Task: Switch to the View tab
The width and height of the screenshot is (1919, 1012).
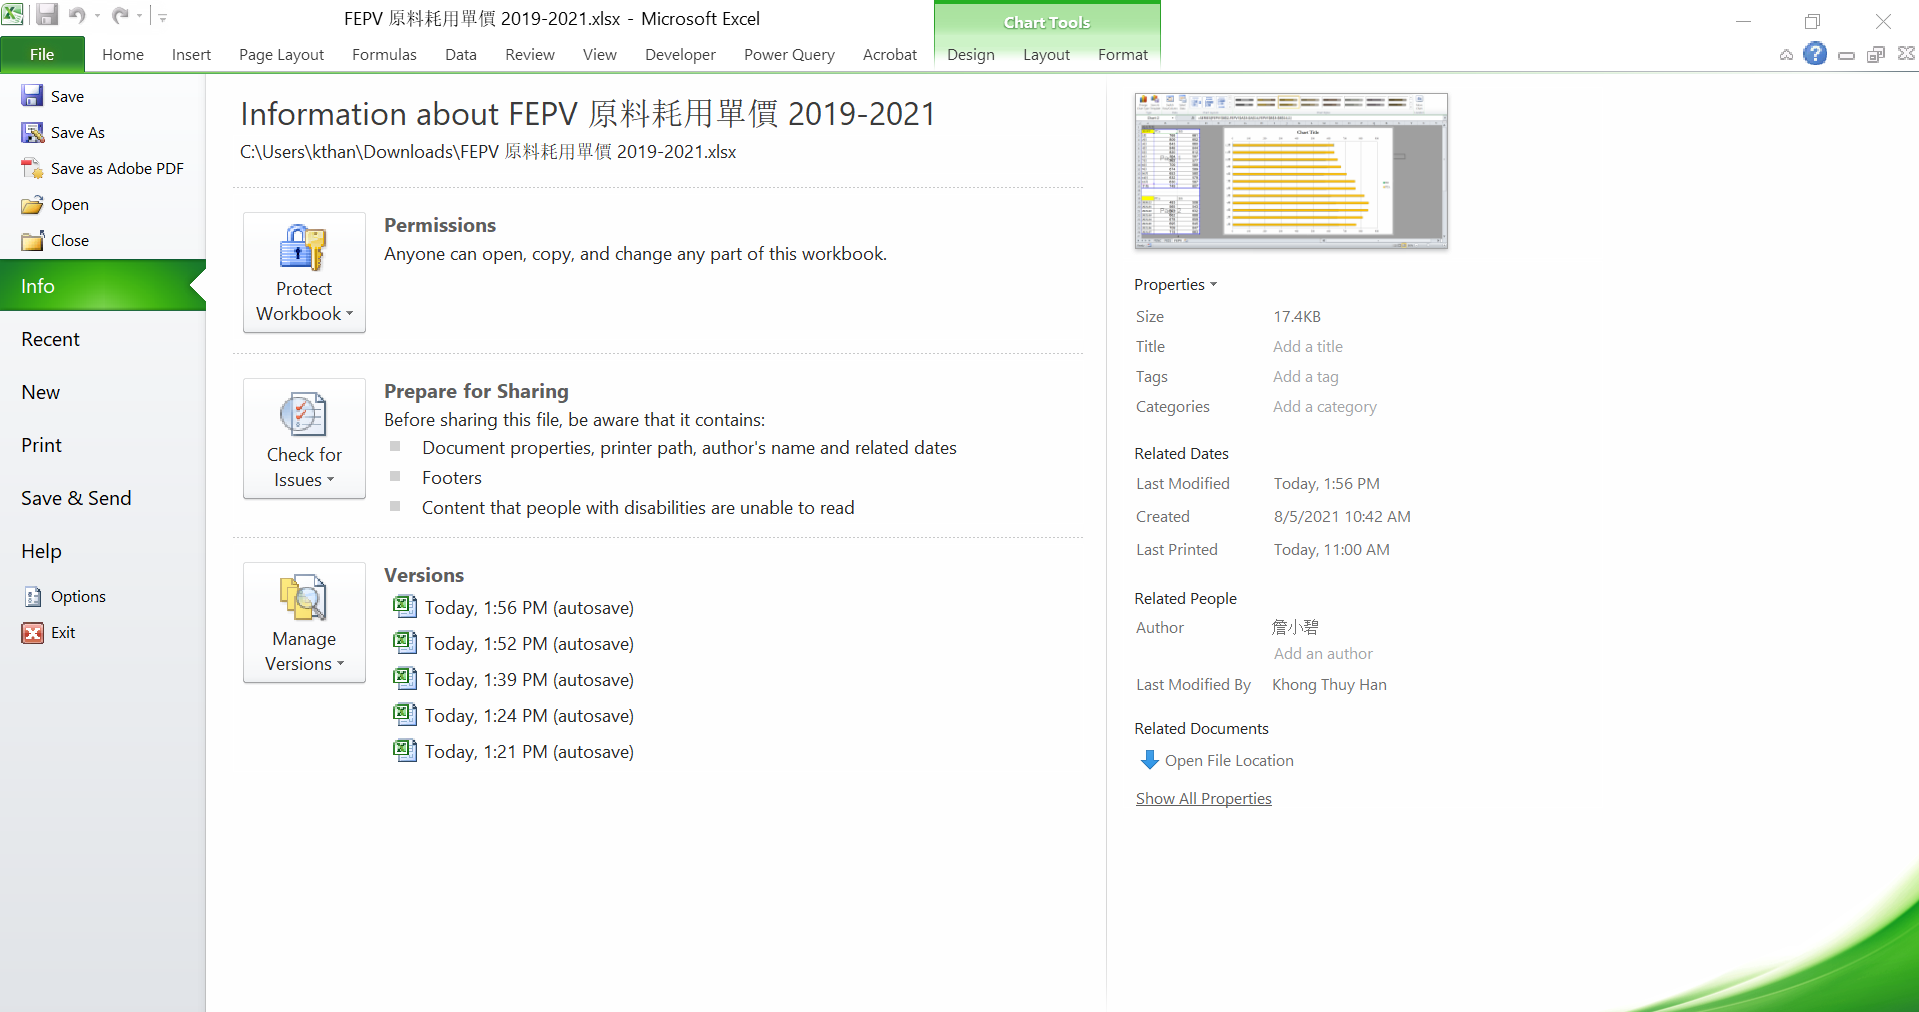Action: tap(599, 54)
